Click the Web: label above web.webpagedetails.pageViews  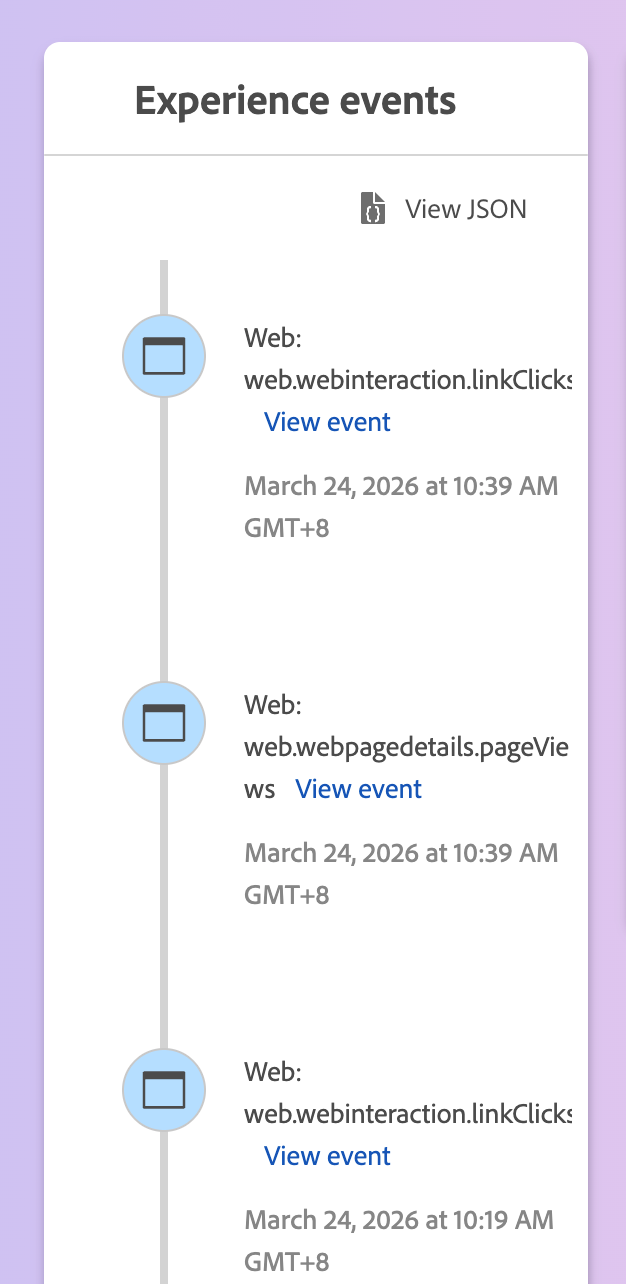click(273, 705)
